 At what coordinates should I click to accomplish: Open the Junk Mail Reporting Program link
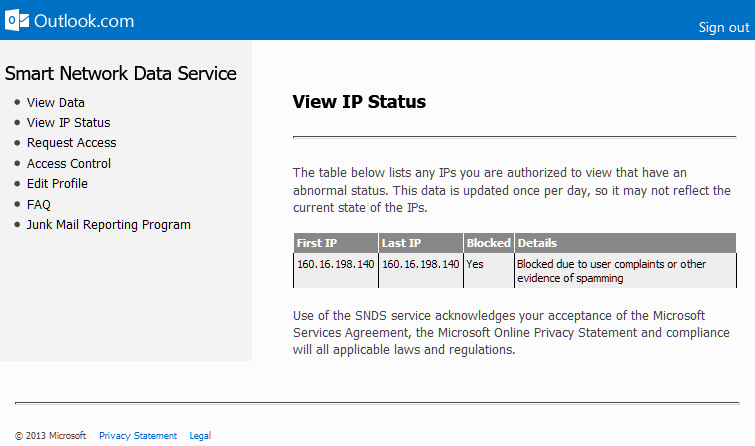(x=109, y=225)
